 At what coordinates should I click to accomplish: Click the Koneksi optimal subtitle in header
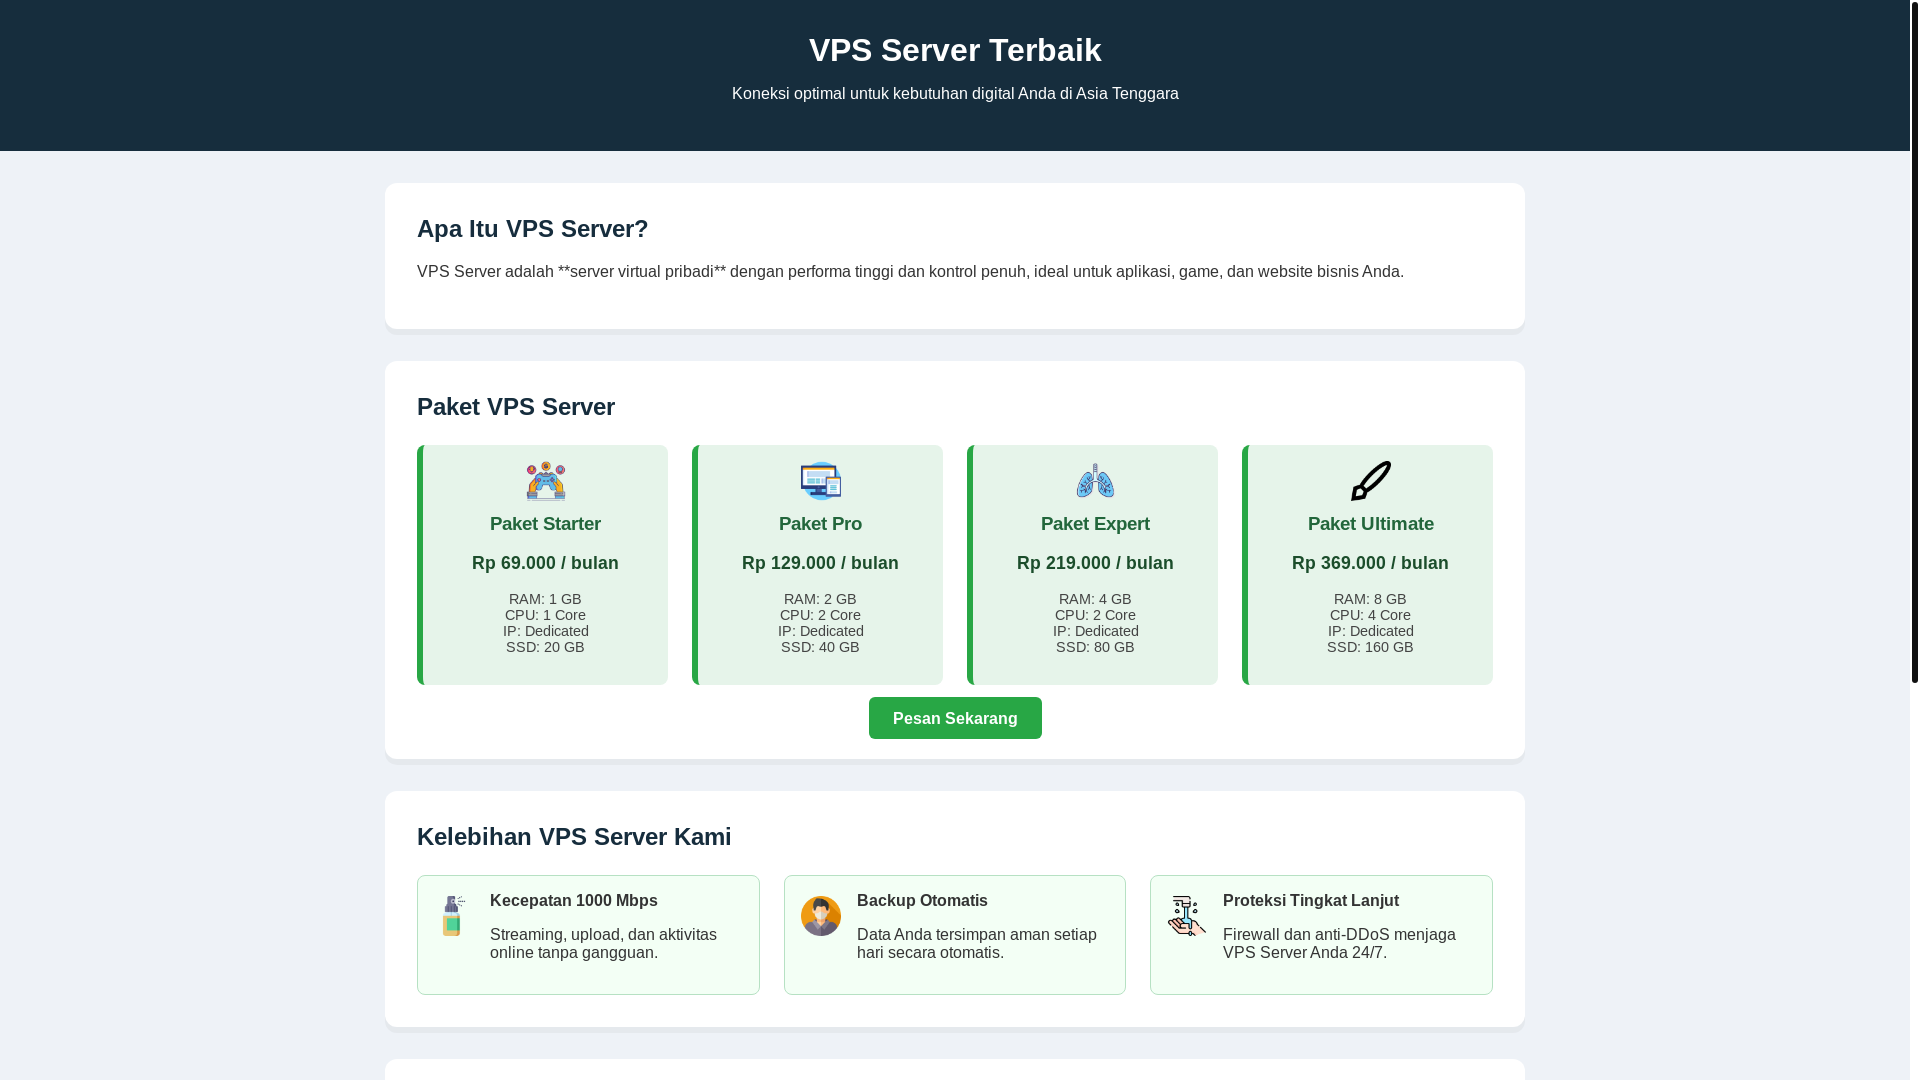pos(955,93)
